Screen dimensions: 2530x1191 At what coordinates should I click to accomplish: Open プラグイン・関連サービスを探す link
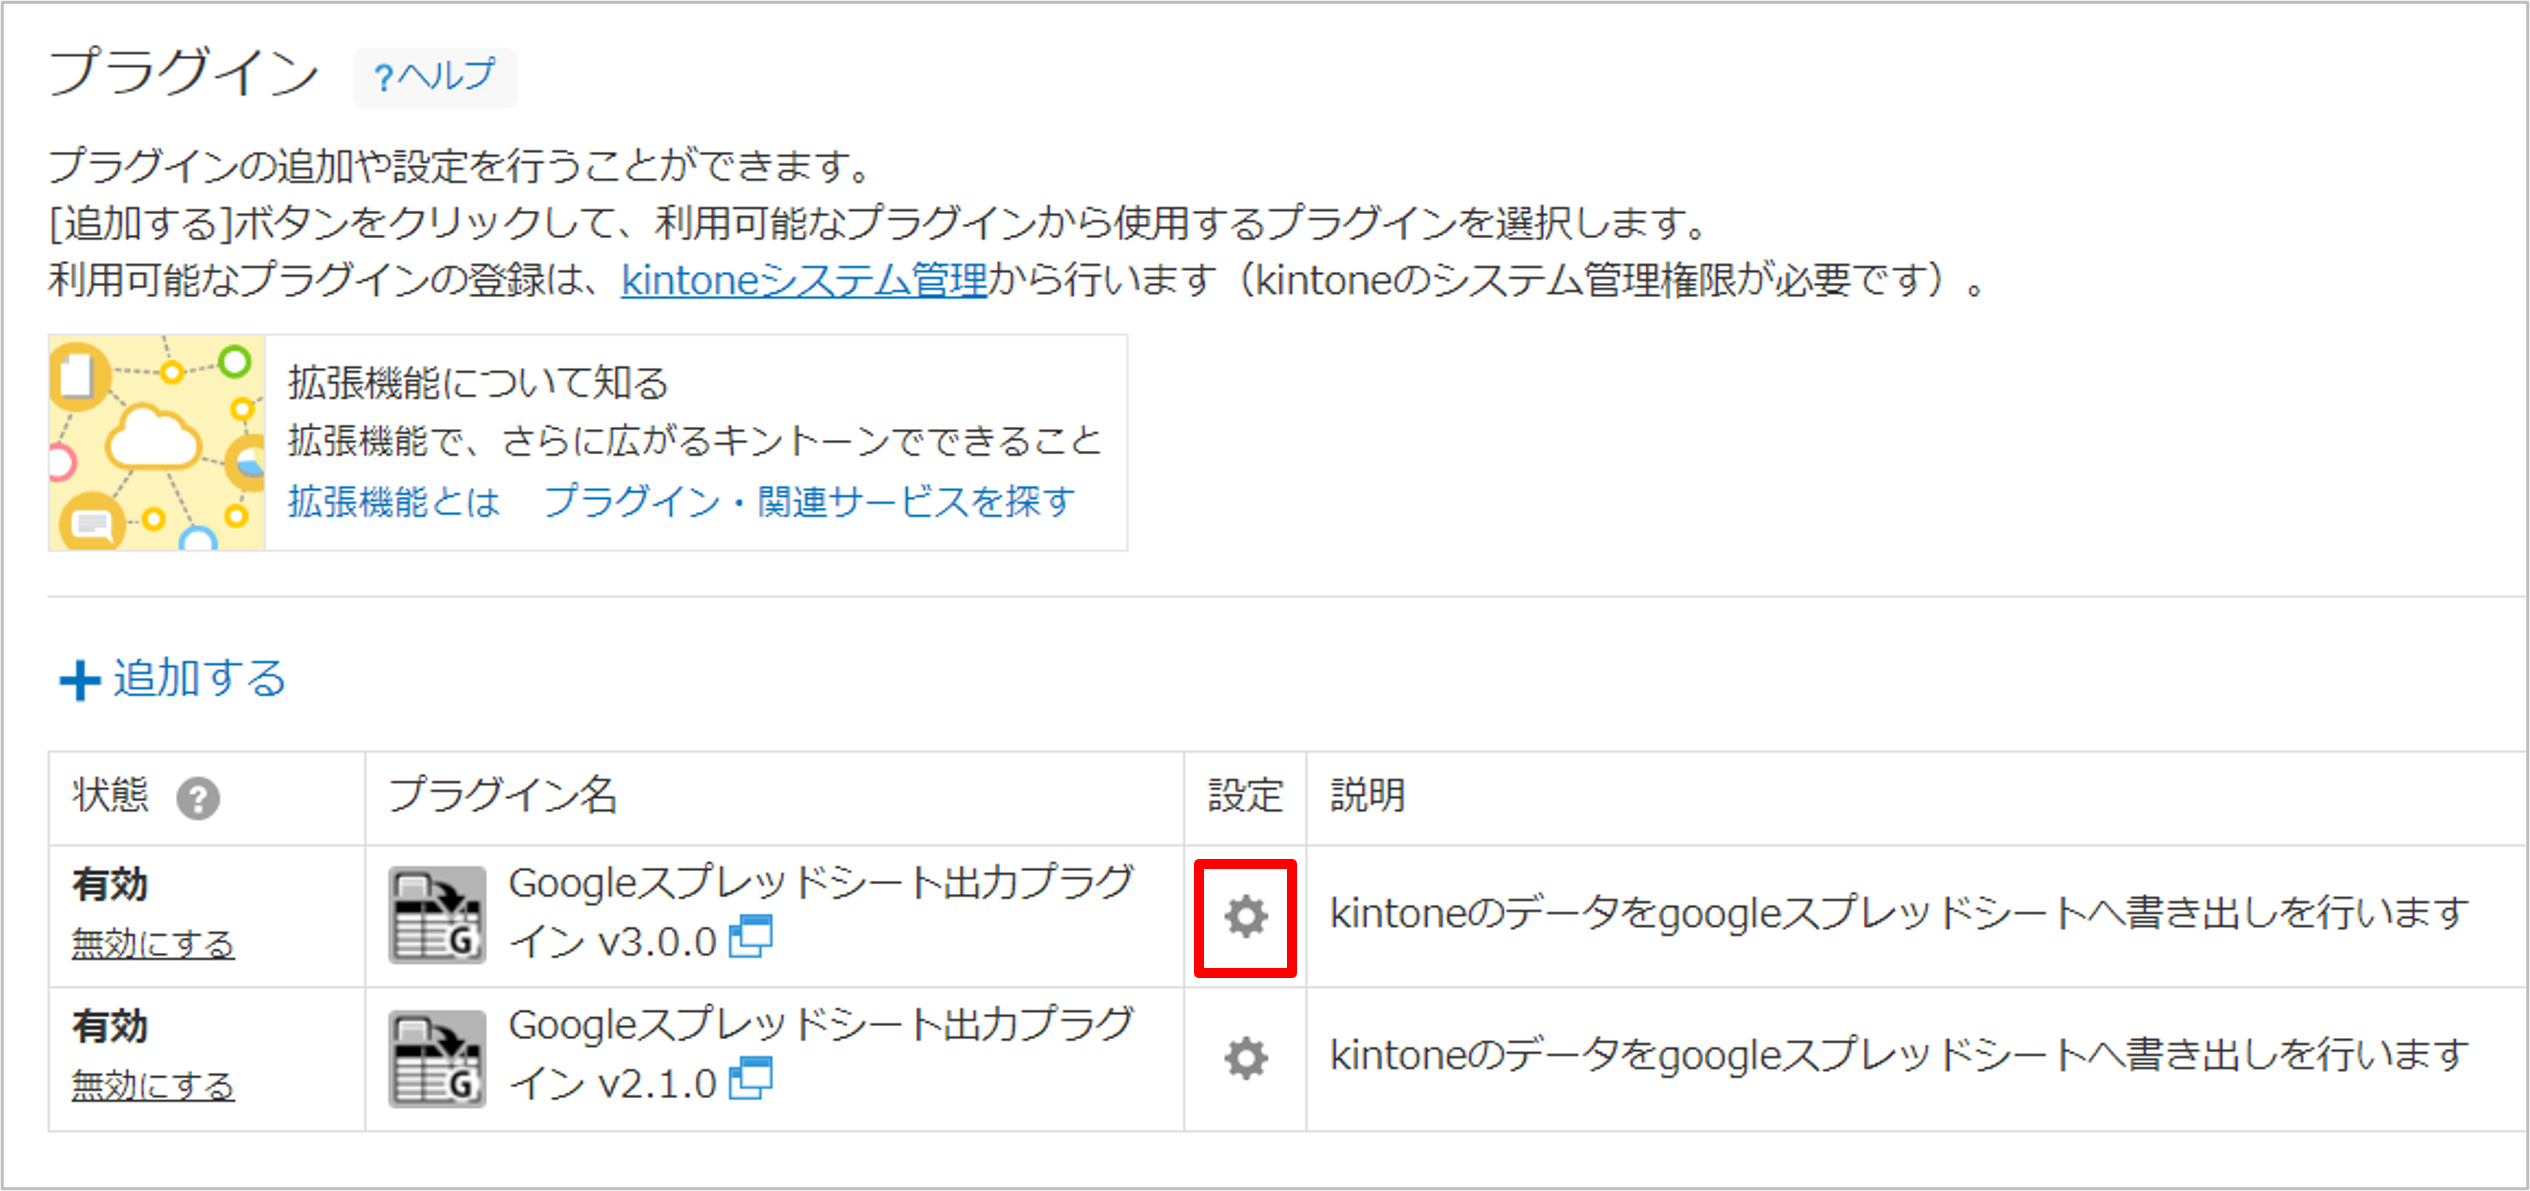coord(810,501)
